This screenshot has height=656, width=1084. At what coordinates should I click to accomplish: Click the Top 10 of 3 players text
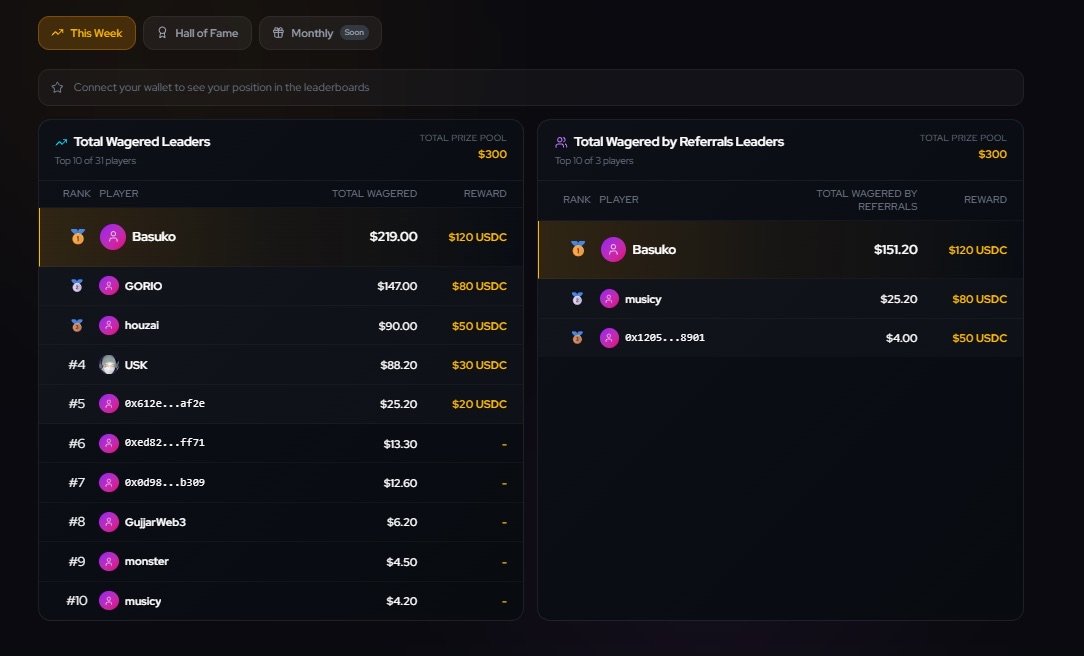tap(594, 160)
